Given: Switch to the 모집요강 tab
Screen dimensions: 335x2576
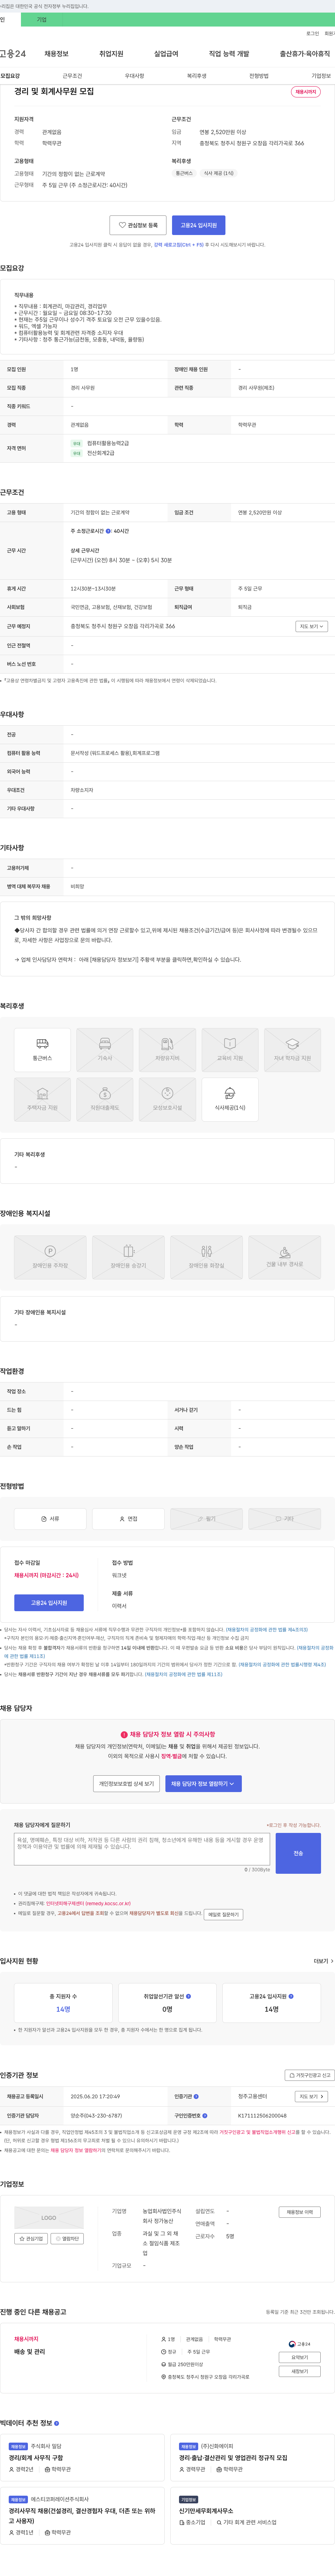Looking at the screenshot, I should [x=10, y=76].
